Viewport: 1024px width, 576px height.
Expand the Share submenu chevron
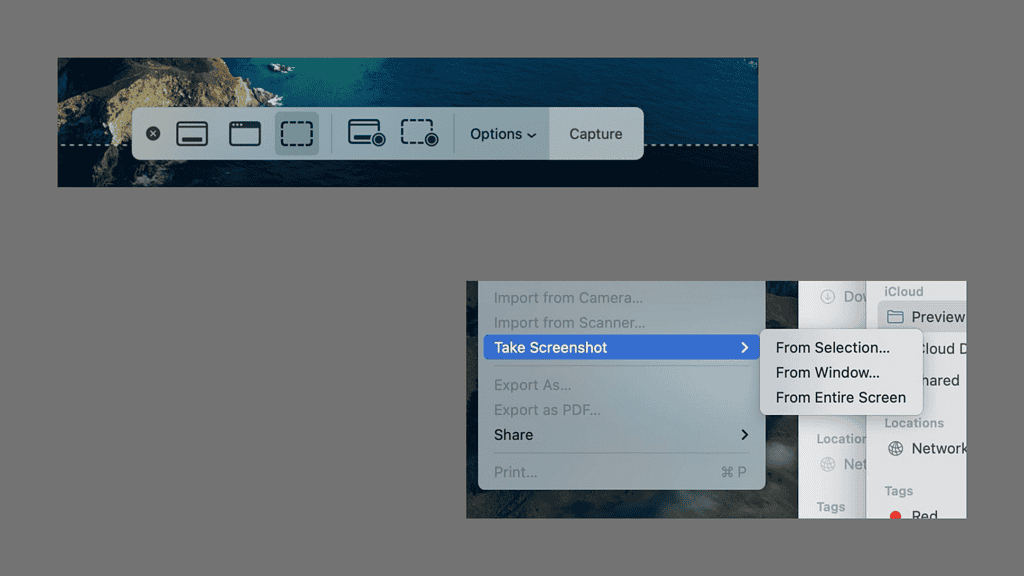746,435
